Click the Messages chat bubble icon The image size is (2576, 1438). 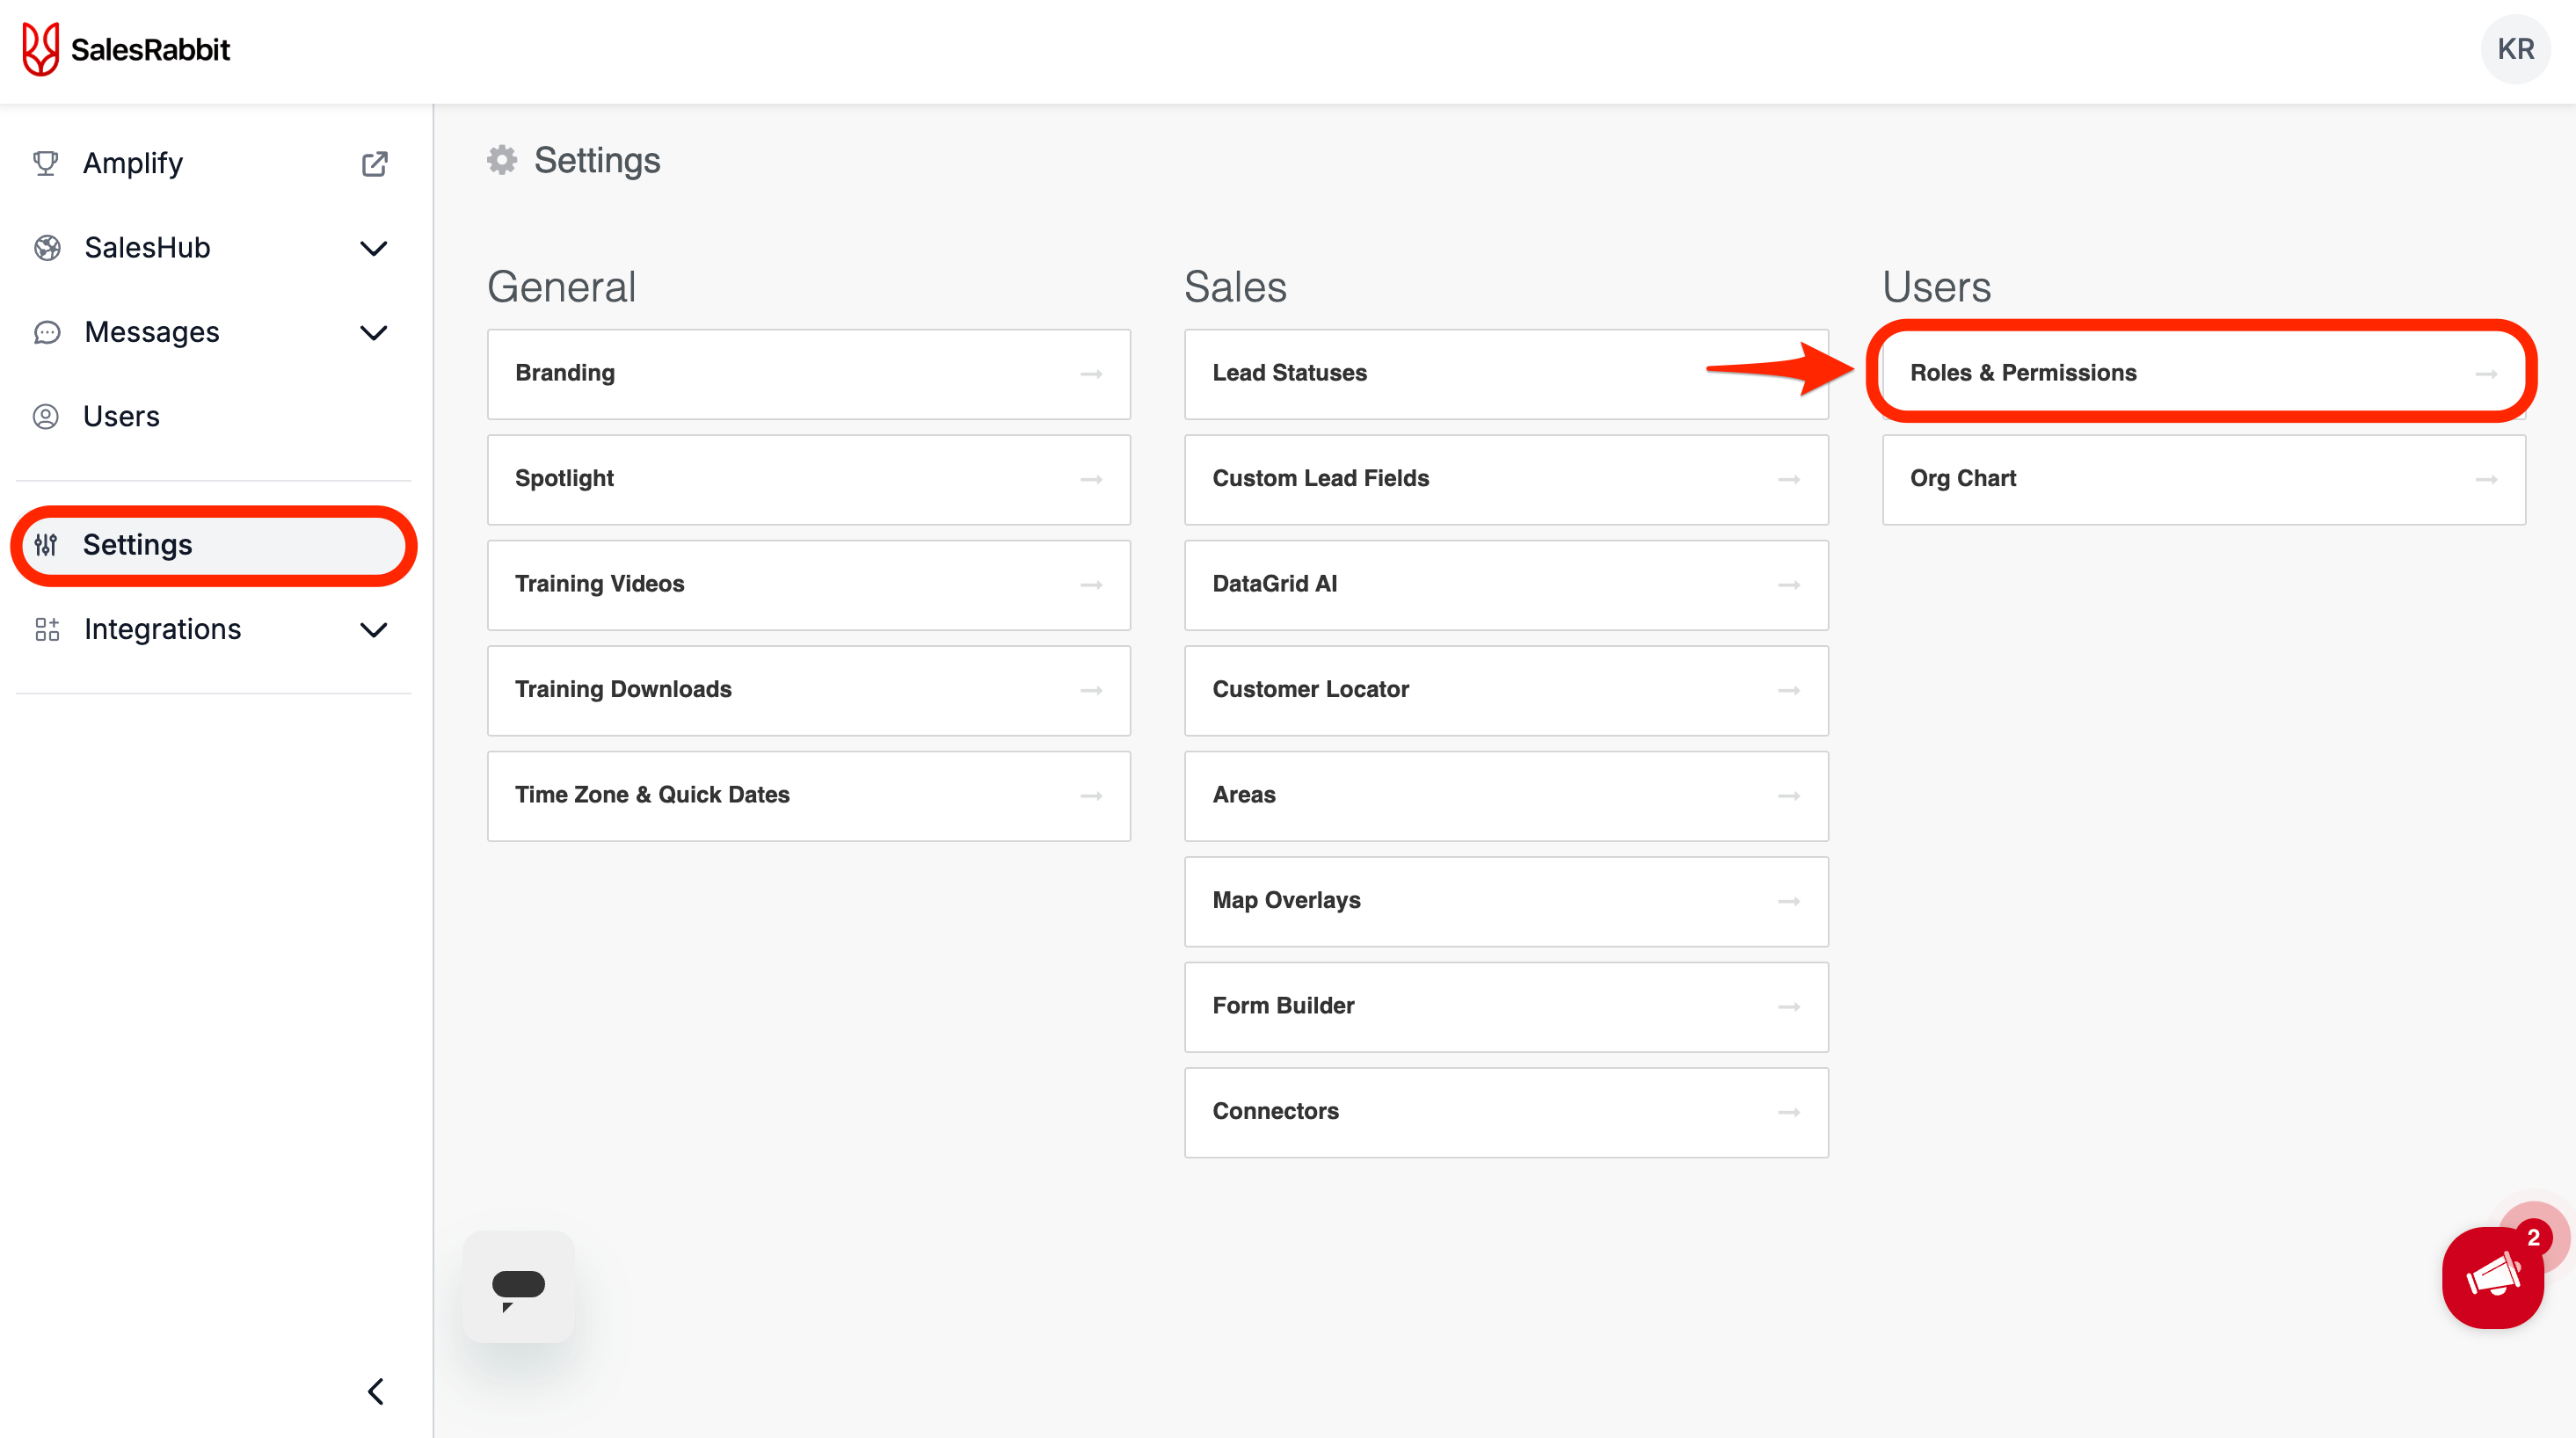47,332
